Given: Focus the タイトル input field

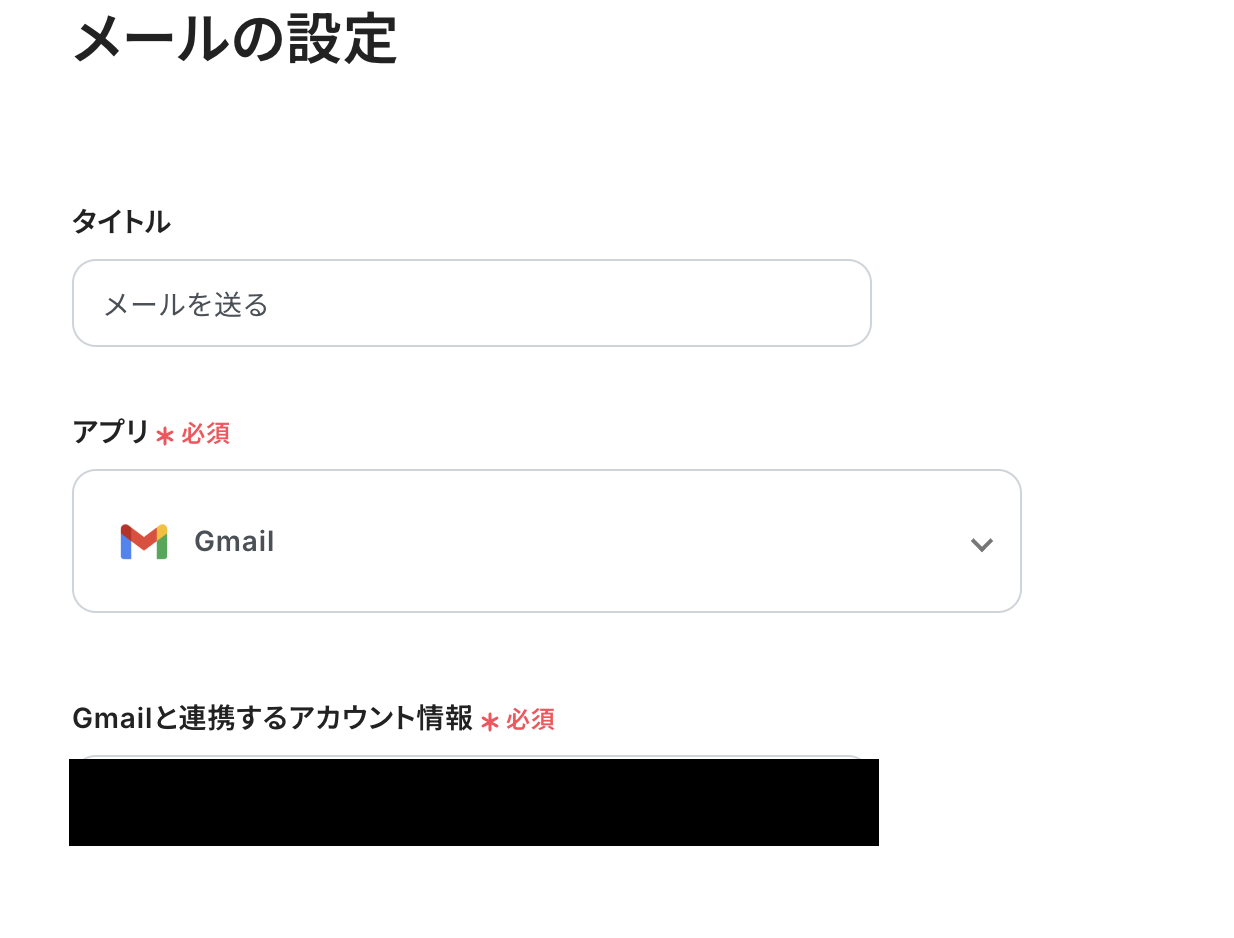Looking at the screenshot, I should click(x=471, y=304).
